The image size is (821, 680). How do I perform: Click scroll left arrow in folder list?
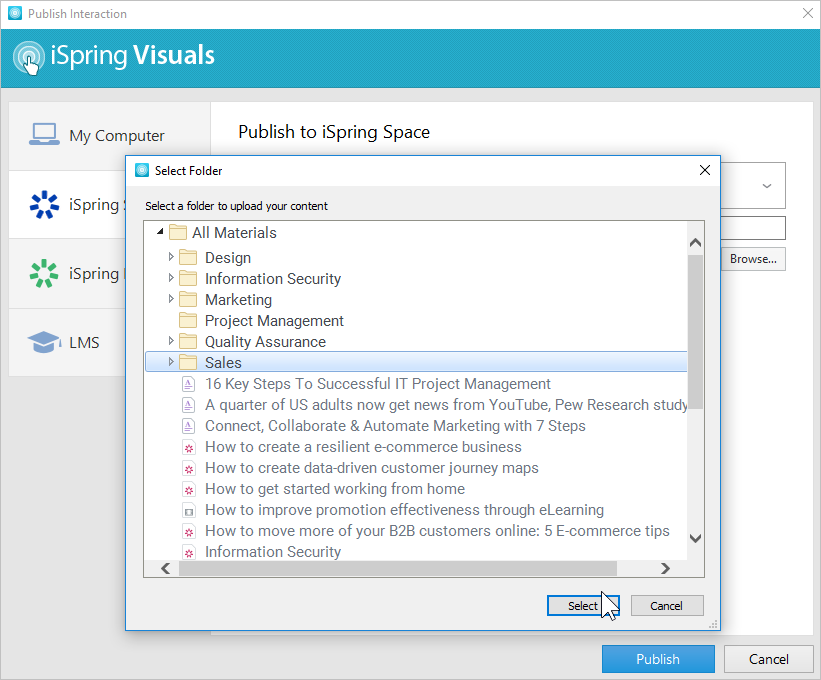pos(165,568)
